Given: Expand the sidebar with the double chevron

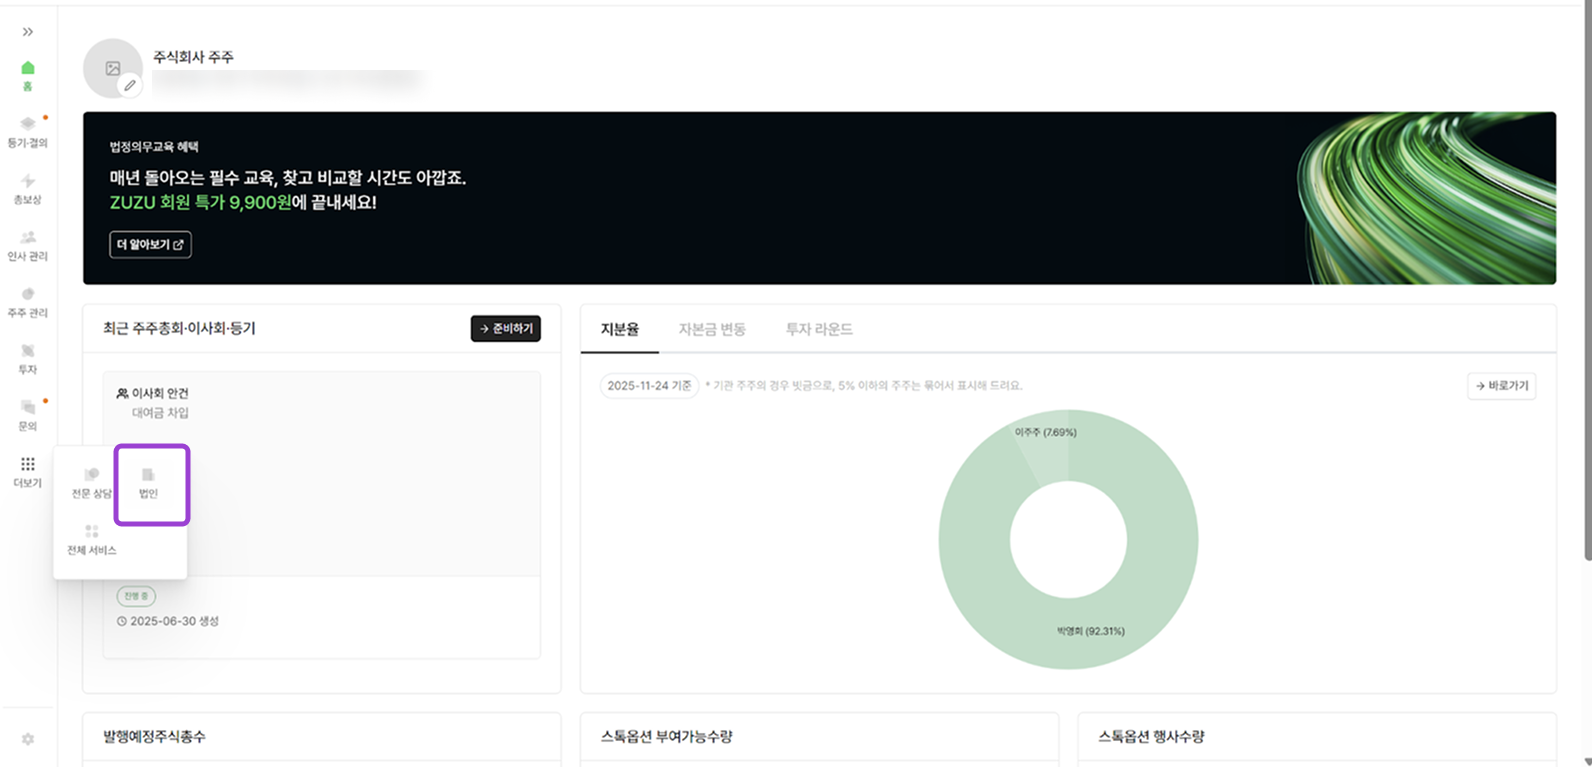Looking at the screenshot, I should click(x=28, y=32).
